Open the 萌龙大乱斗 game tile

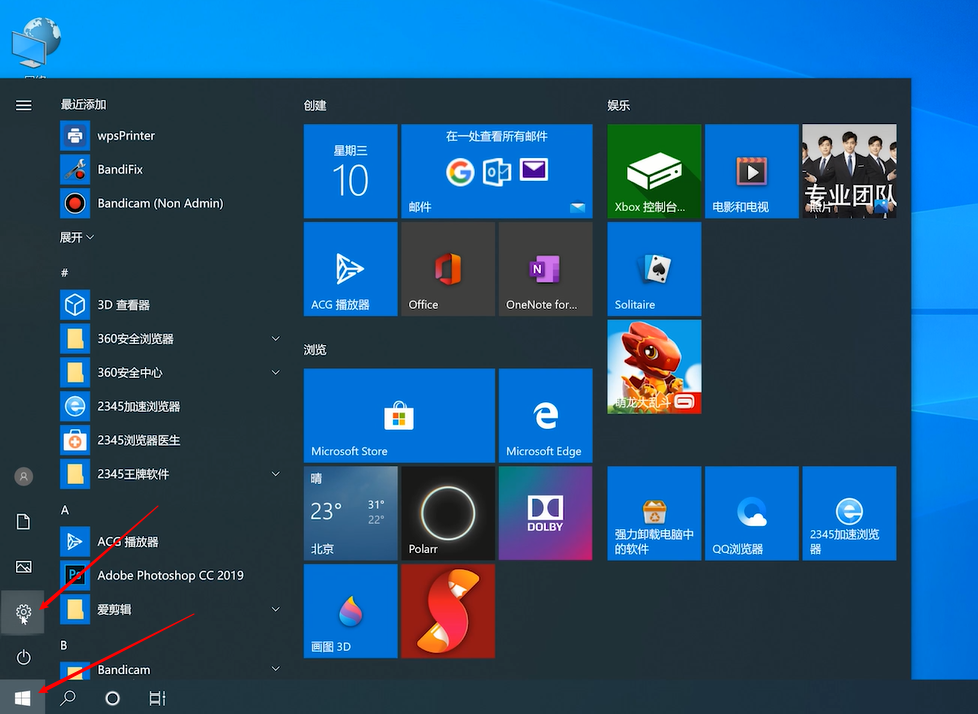tap(654, 367)
